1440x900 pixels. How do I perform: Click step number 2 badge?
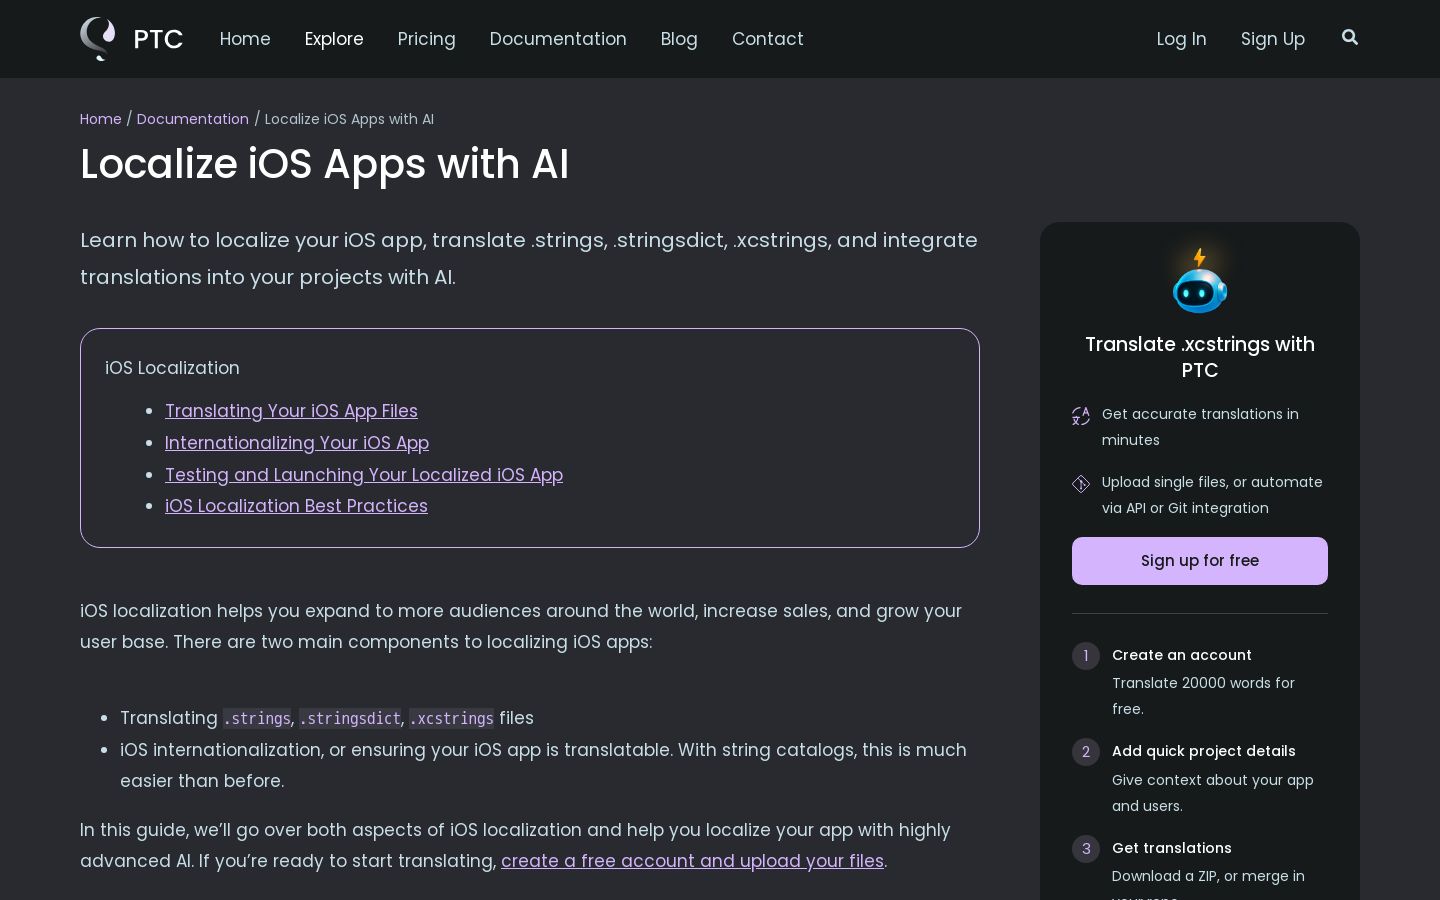[x=1086, y=752]
